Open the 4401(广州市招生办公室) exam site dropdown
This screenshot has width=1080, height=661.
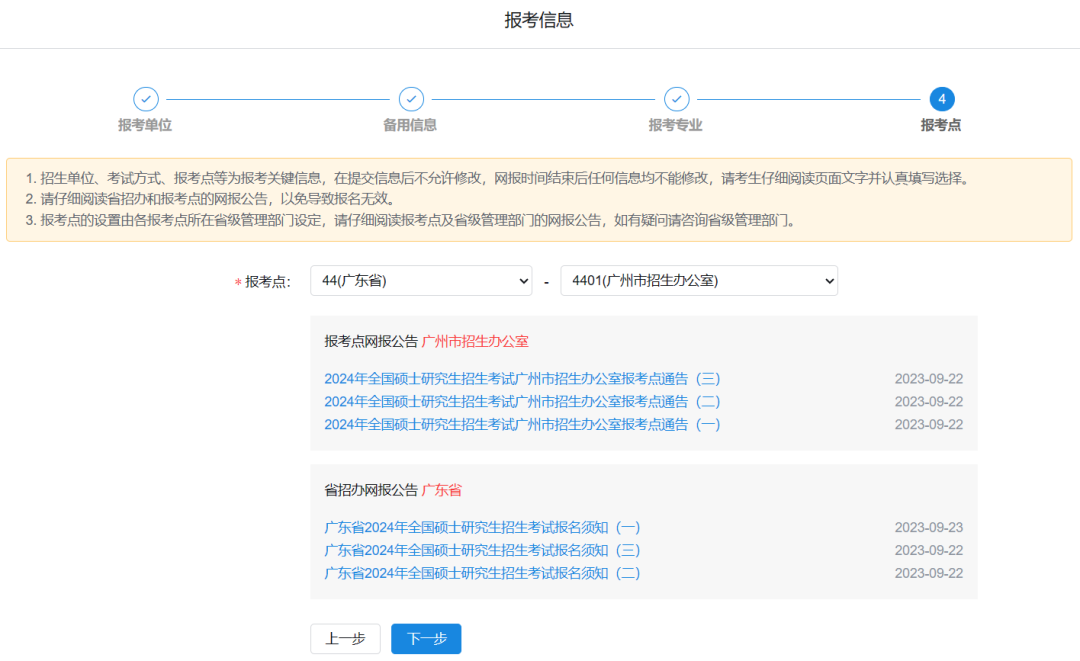(698, 281)
